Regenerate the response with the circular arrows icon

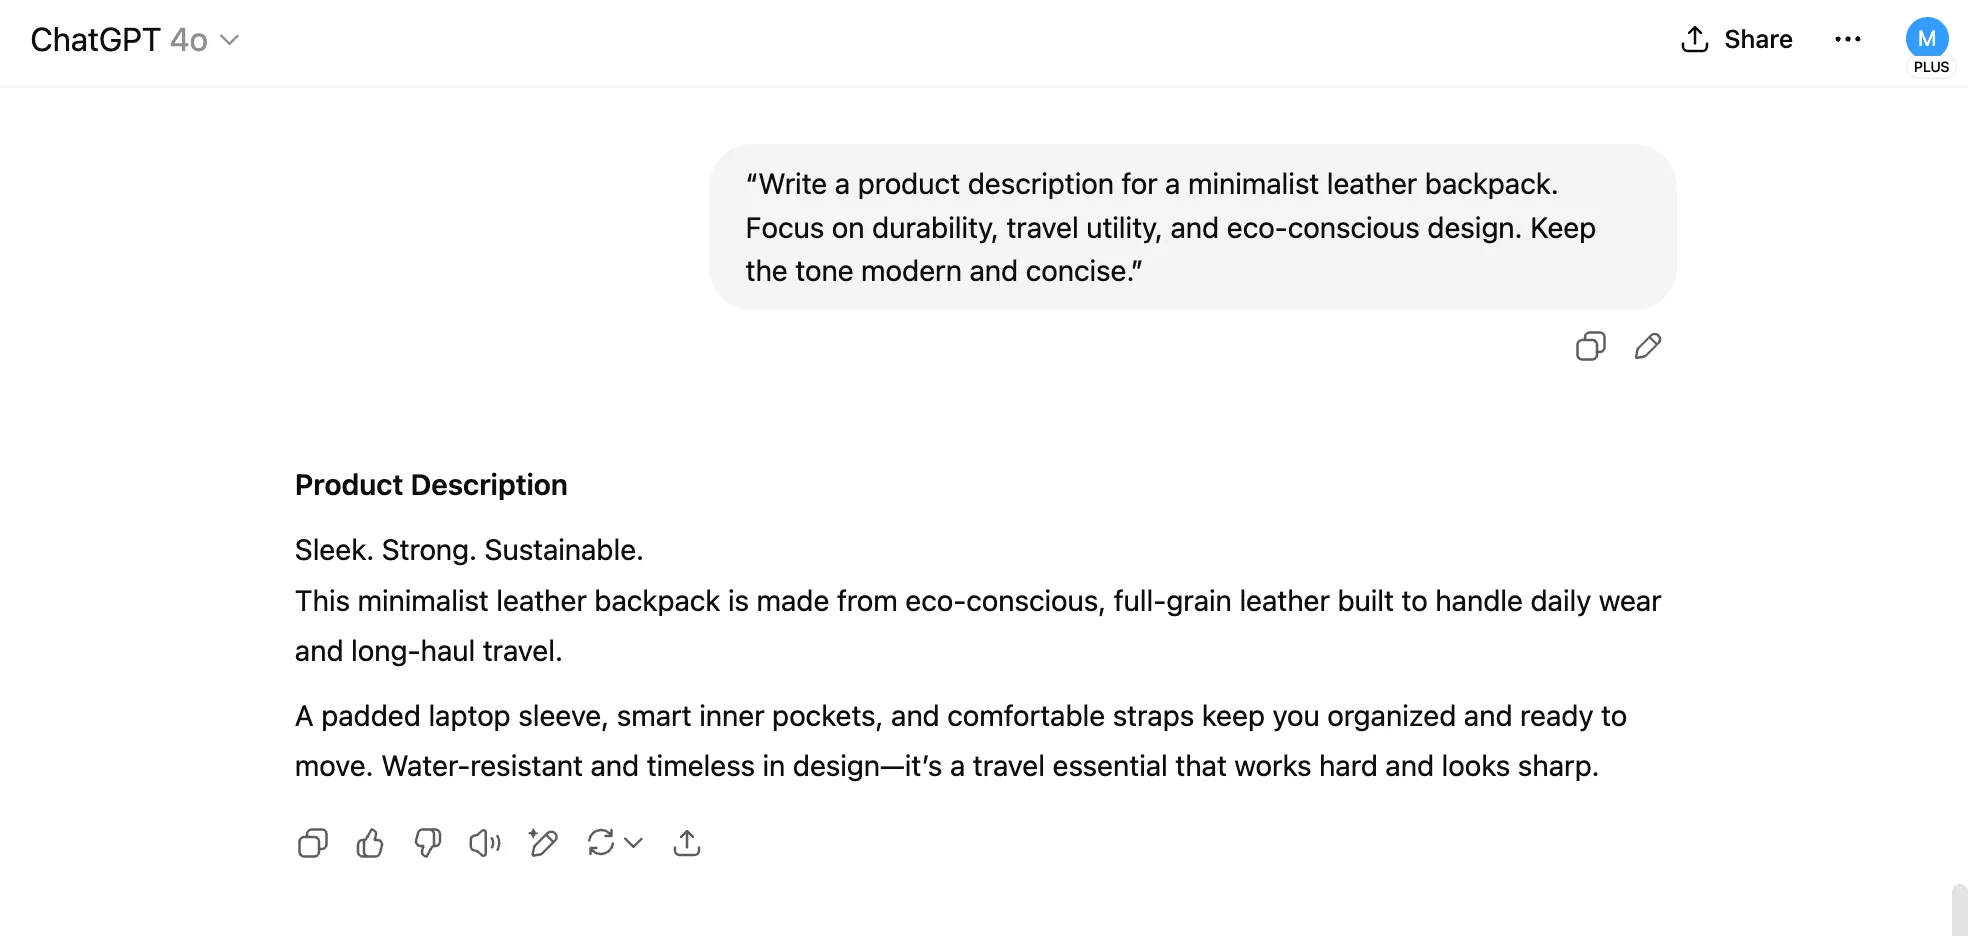(601, 843)
